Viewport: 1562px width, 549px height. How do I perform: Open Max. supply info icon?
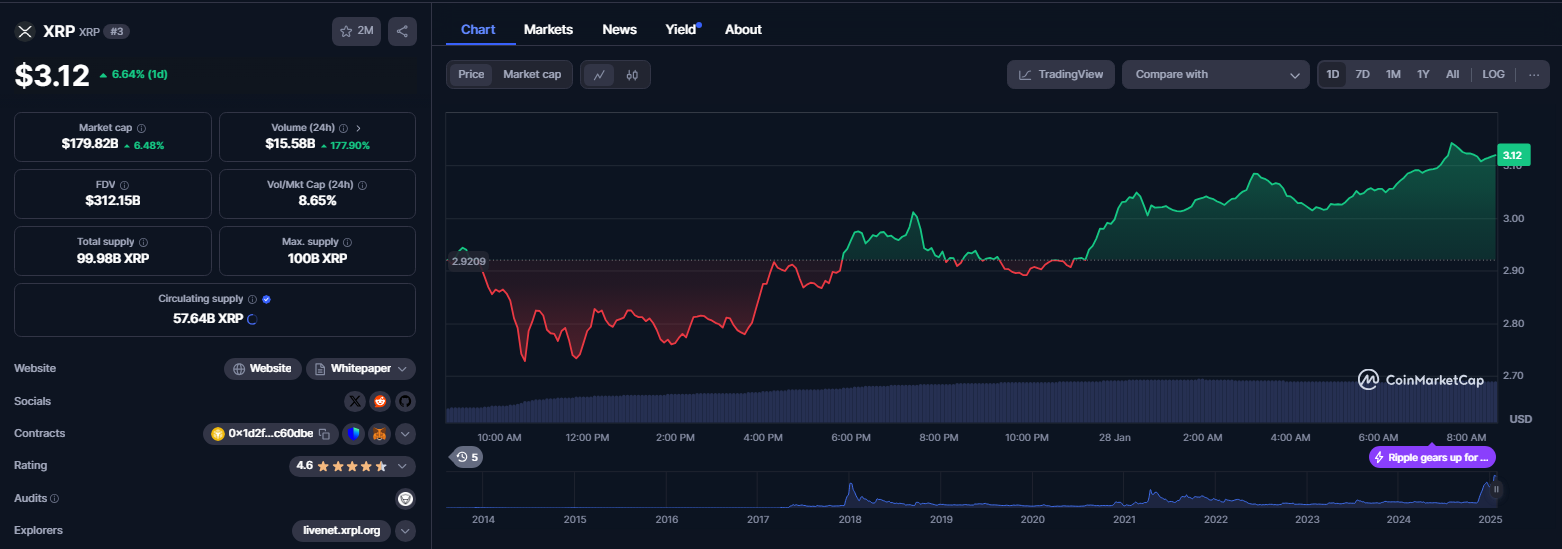click(348, 242)
